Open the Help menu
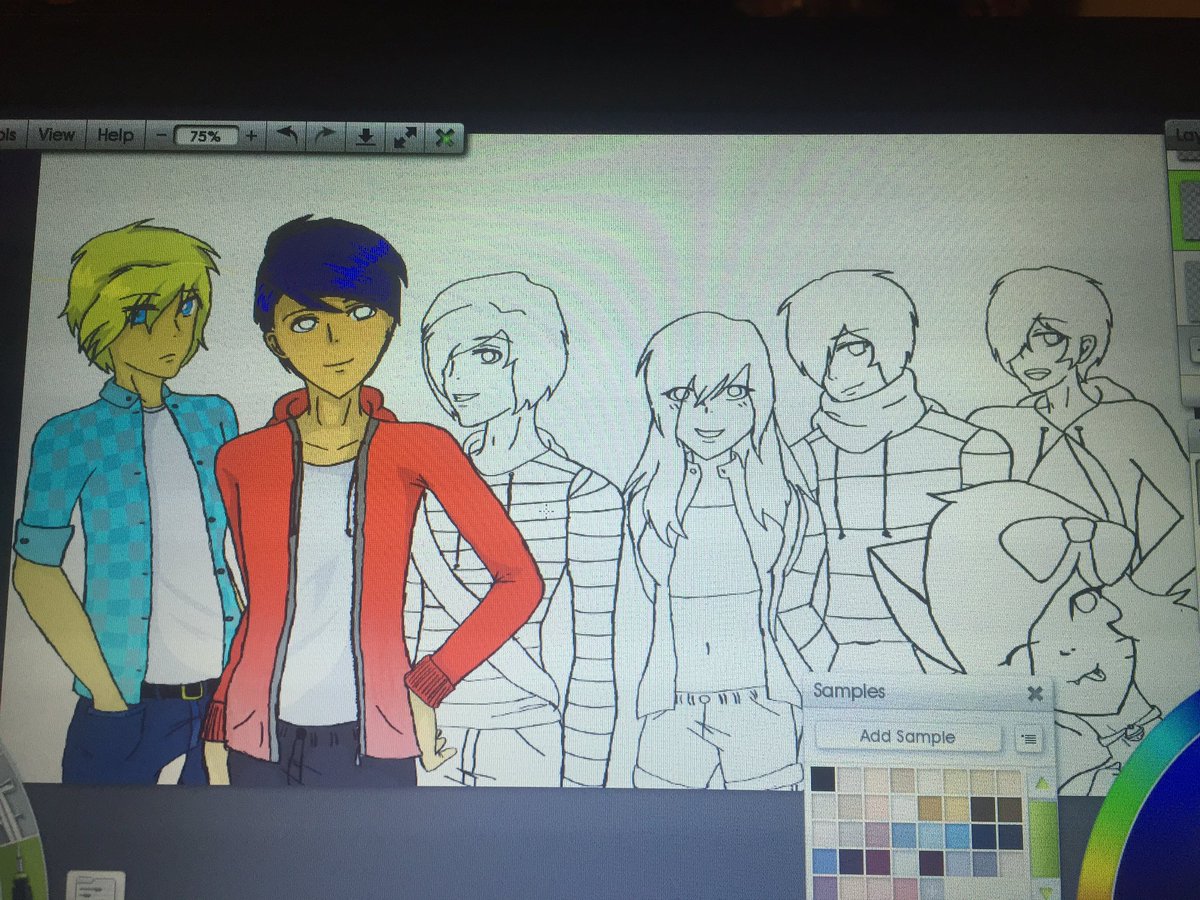 tap(115, 135)
